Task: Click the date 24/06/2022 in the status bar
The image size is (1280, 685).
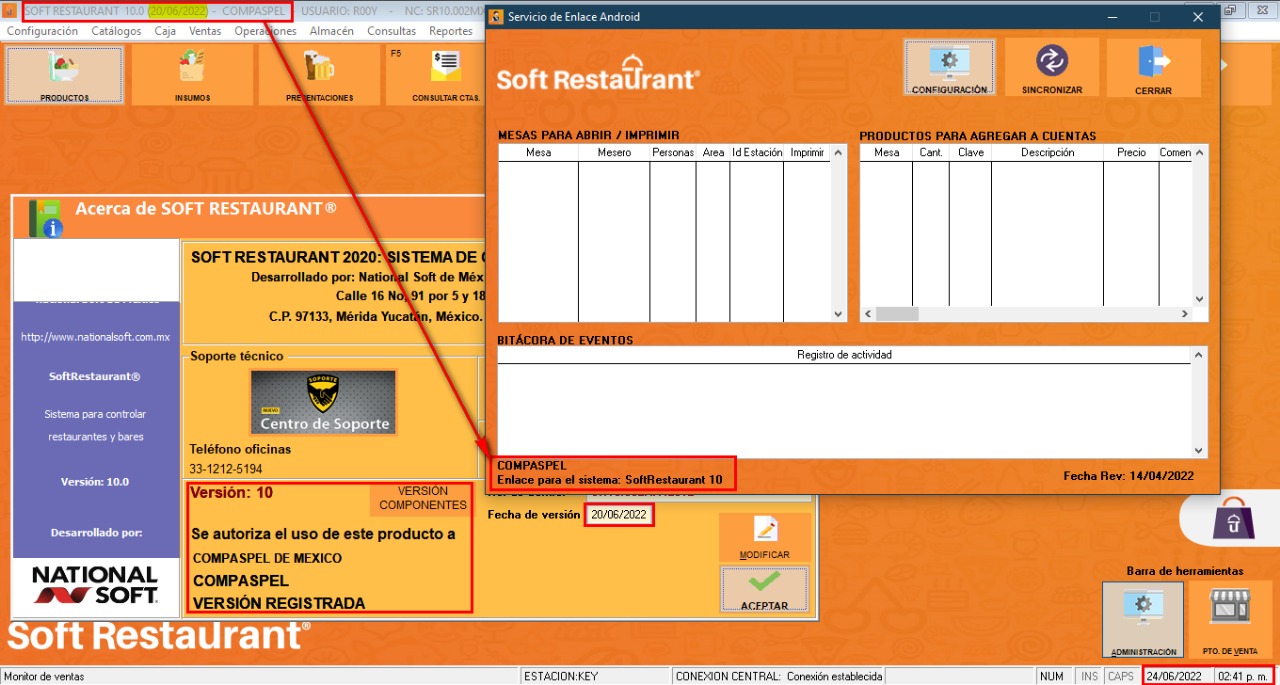Action: 1175,676
